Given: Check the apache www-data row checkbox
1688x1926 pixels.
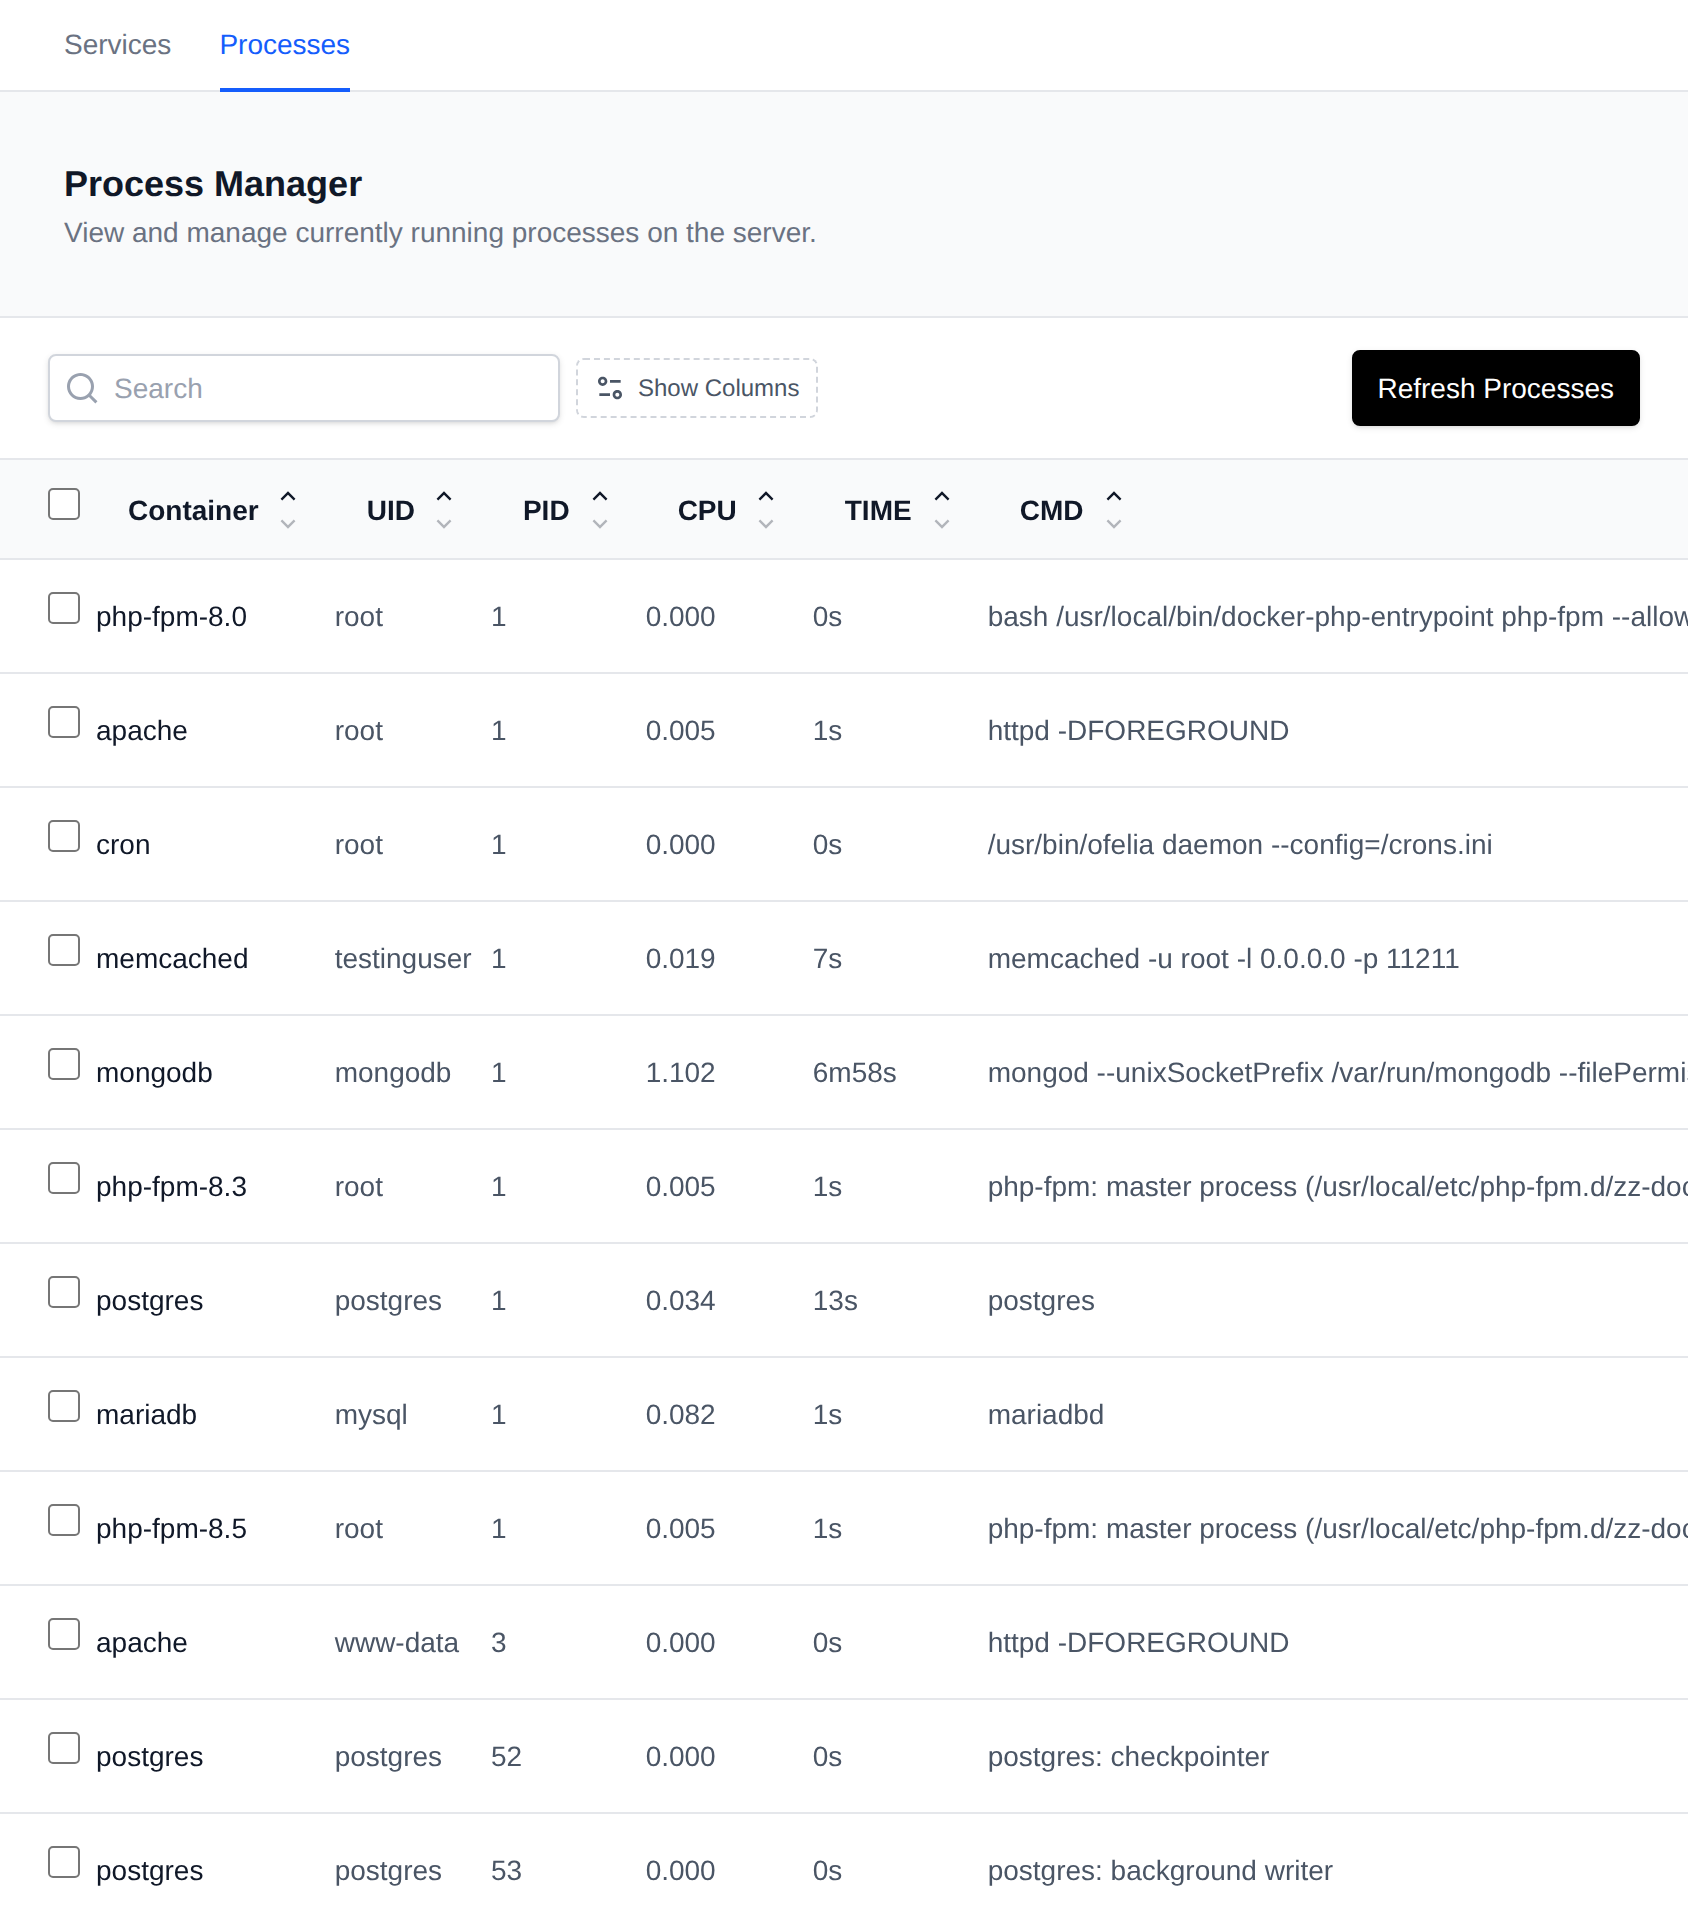Looking at the screenshot, I should click(x=64, y=1634).
